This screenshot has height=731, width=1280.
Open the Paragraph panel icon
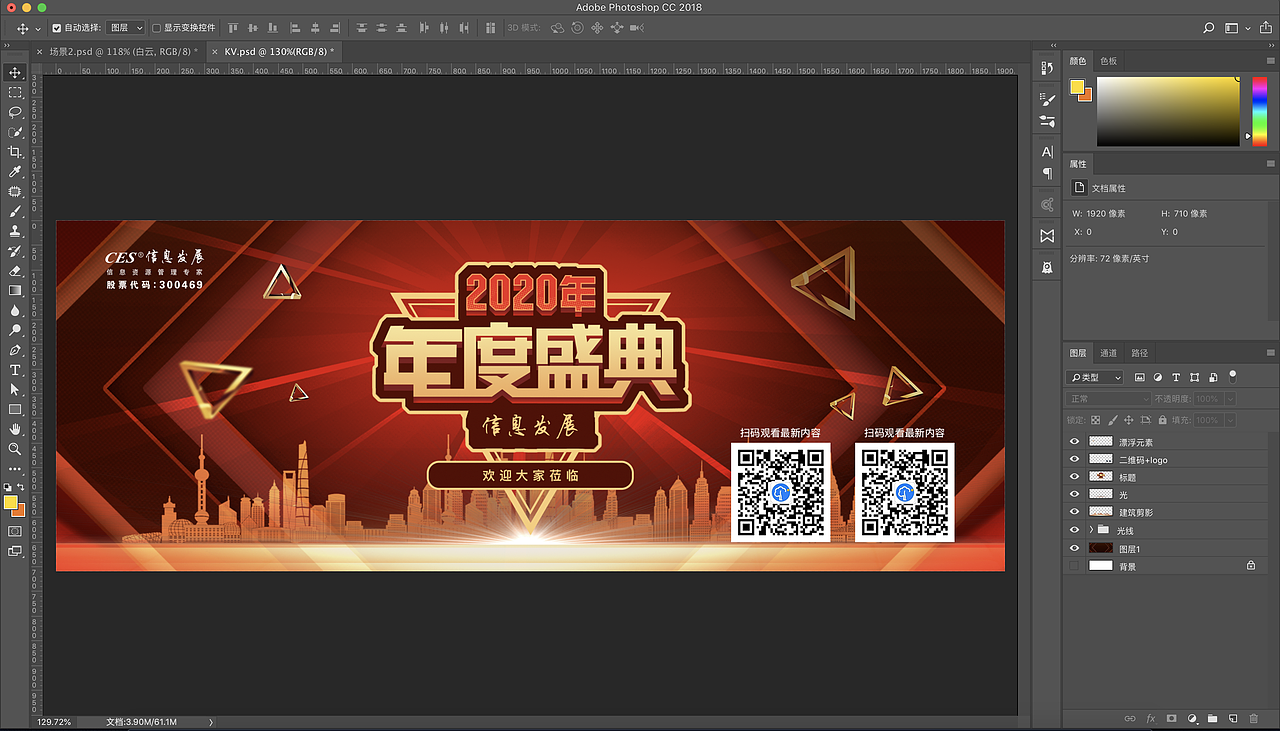[x=1046, y=172]
